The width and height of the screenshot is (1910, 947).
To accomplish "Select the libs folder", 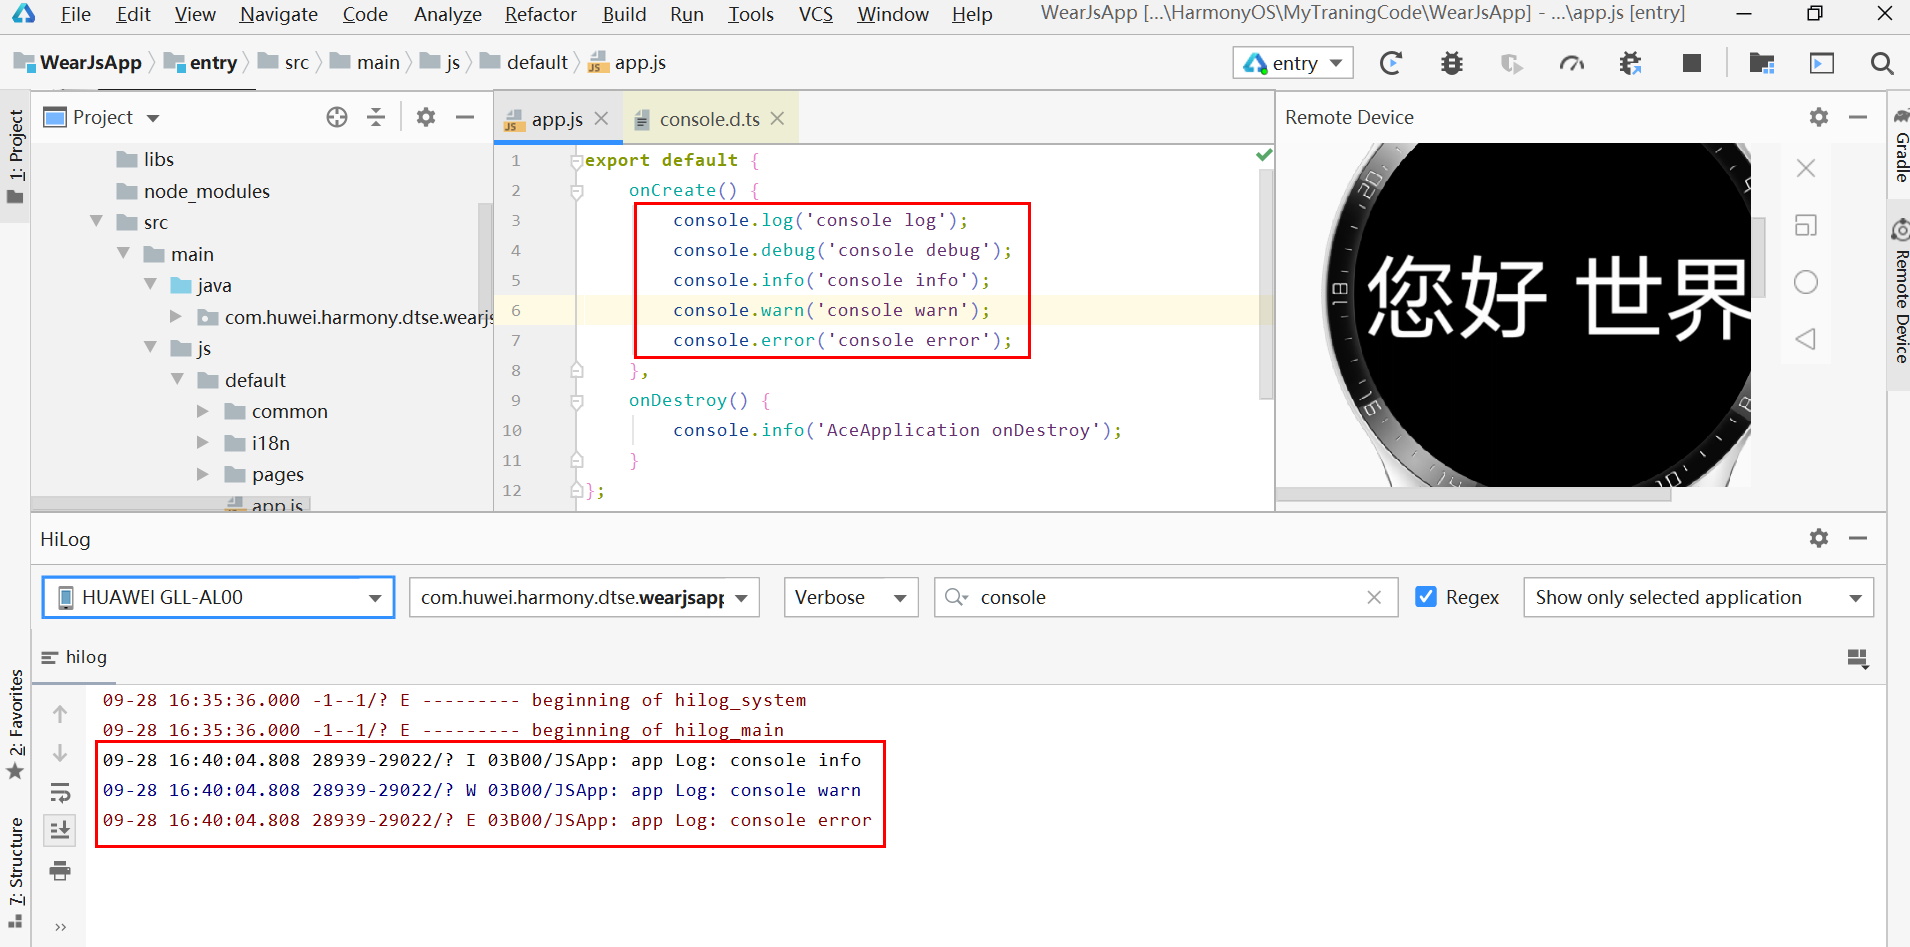I will pos(158,159).
